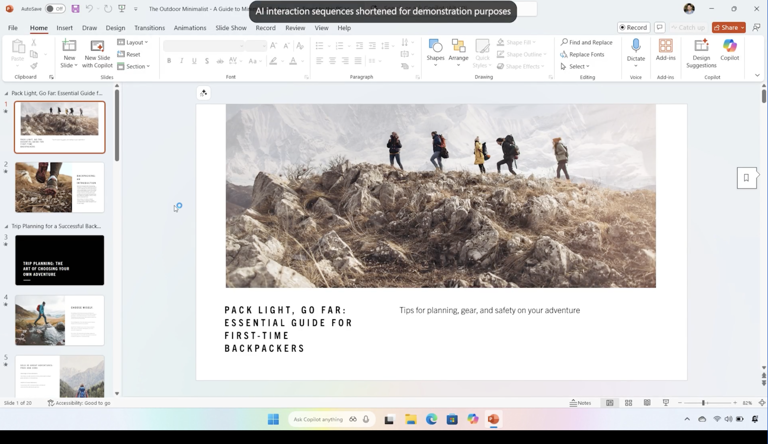
Task: Collapse 'Trip Planning' section header
Action: (x=6, y=226)
